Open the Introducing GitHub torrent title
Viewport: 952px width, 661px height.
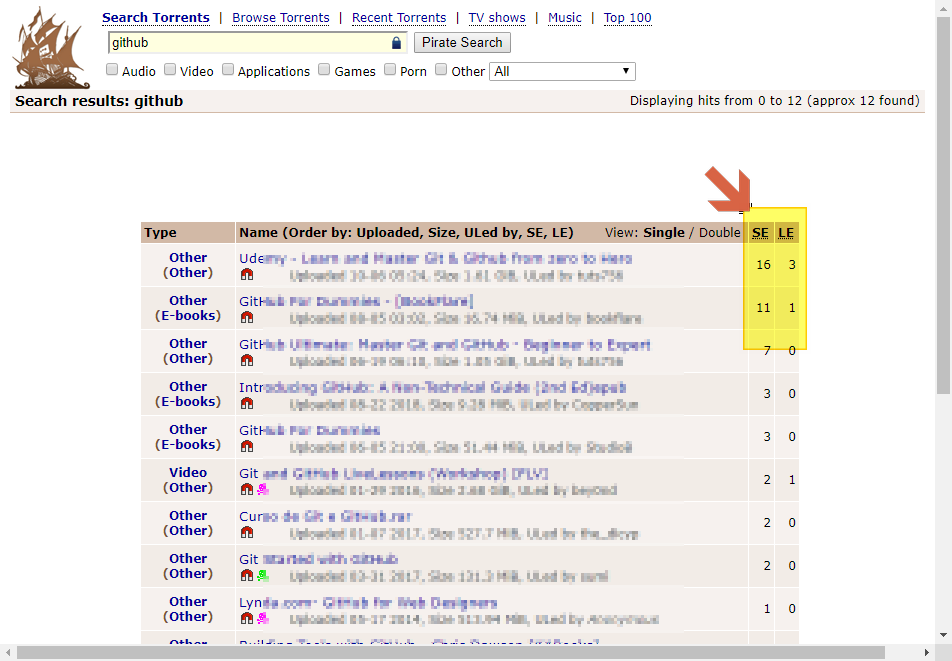(x=432, y=388)
